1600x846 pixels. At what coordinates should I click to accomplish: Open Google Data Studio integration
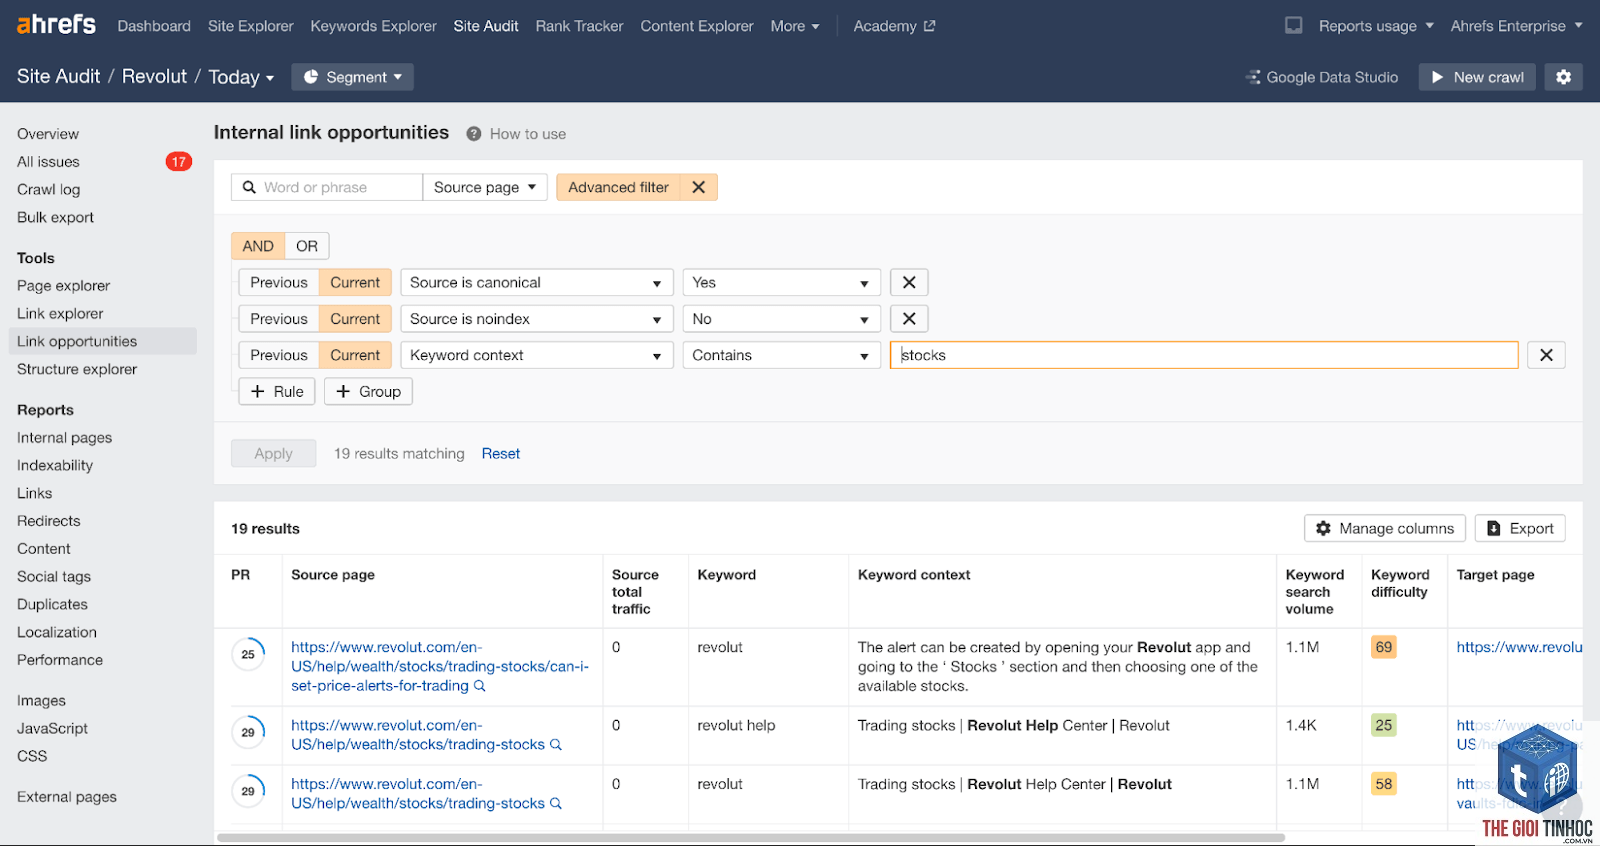(x=1322, y=77)
